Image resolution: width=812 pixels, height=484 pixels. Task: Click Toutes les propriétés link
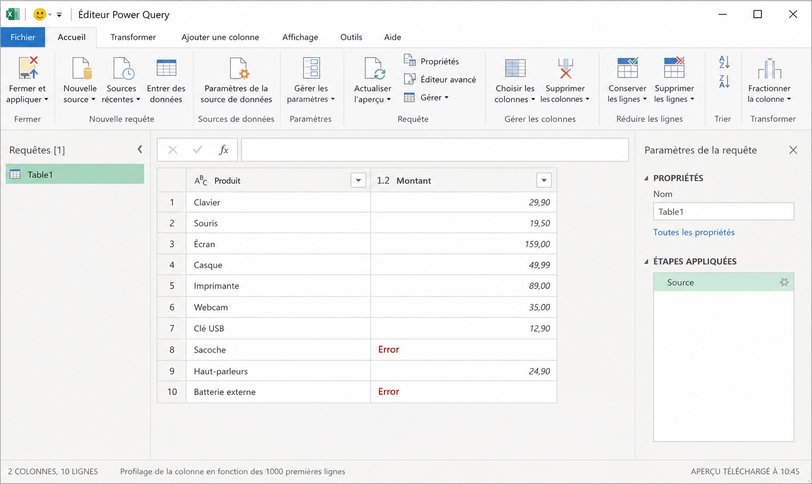pos(693,232)
